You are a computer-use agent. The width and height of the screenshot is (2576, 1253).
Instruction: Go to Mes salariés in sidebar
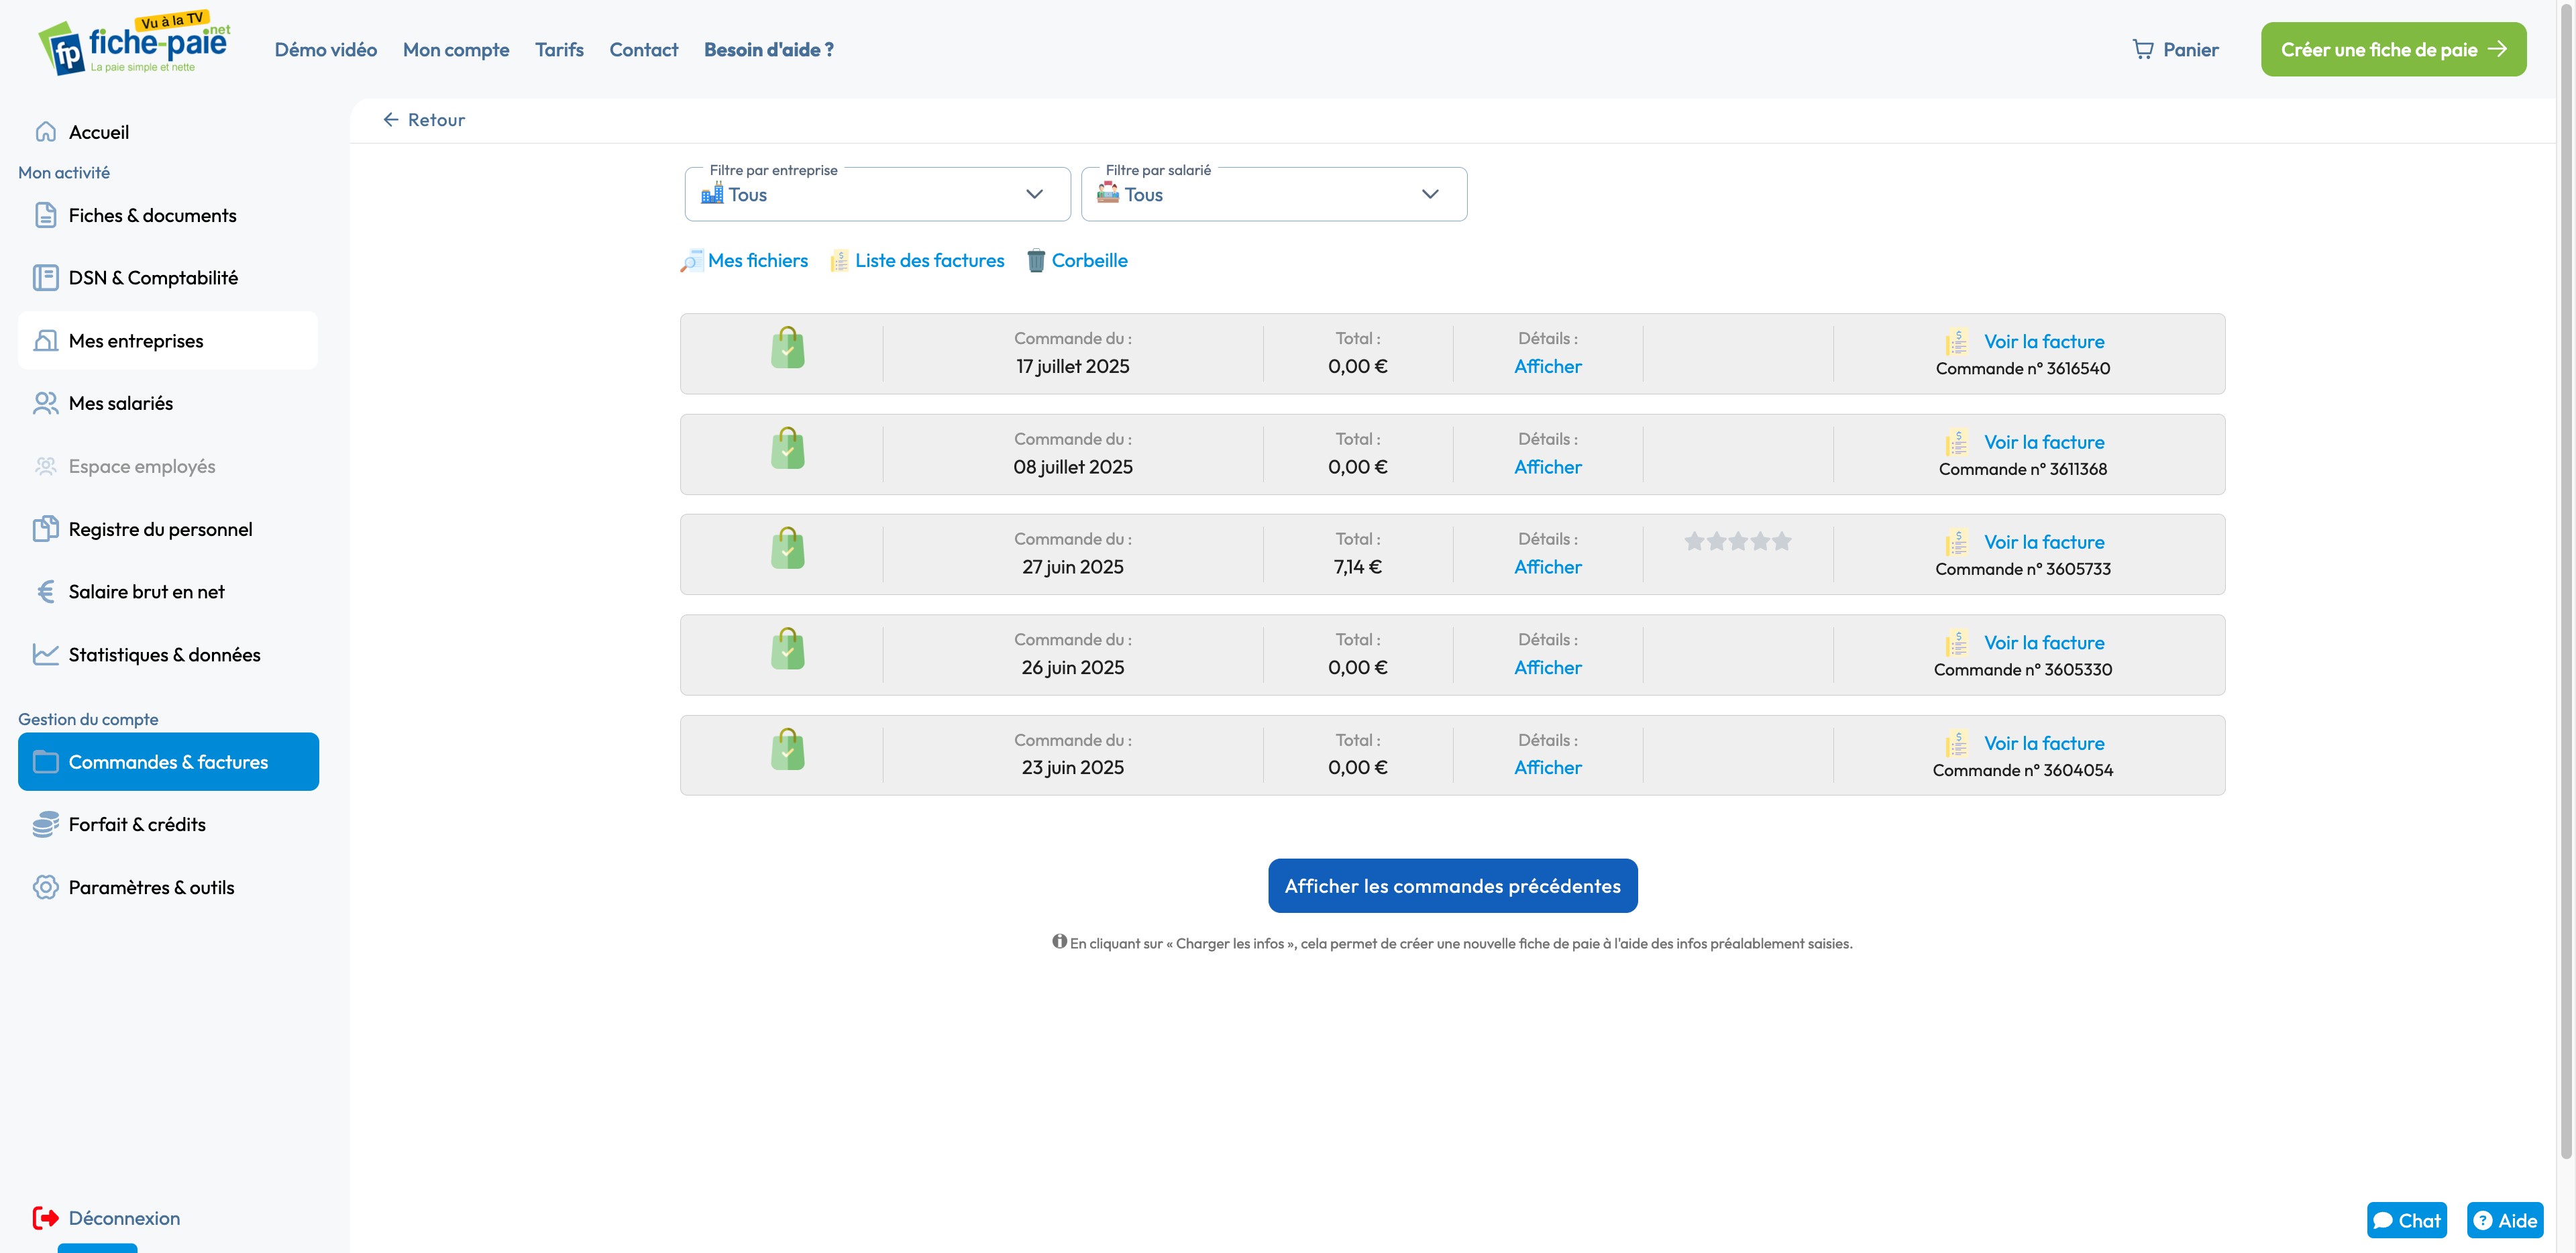click(121, 403)
